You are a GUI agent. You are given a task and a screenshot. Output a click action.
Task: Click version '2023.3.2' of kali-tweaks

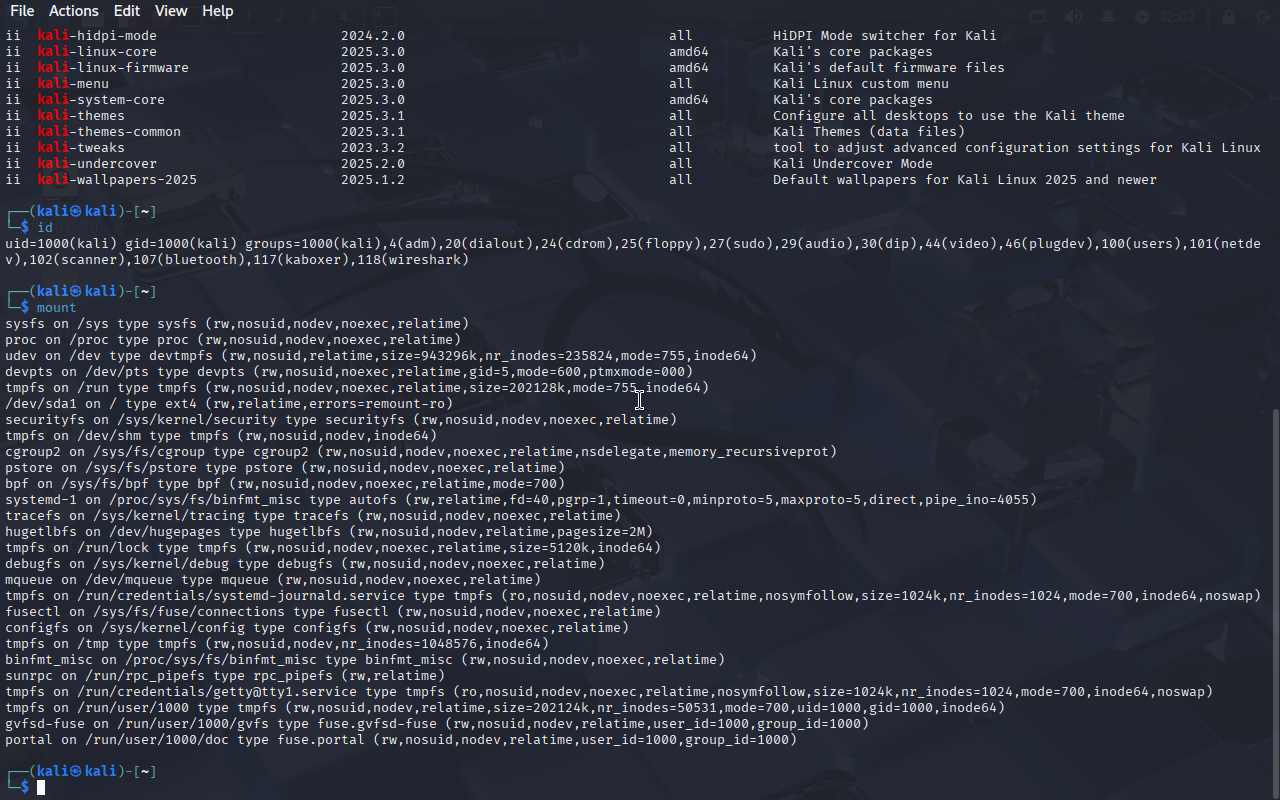tap(373, 148)
